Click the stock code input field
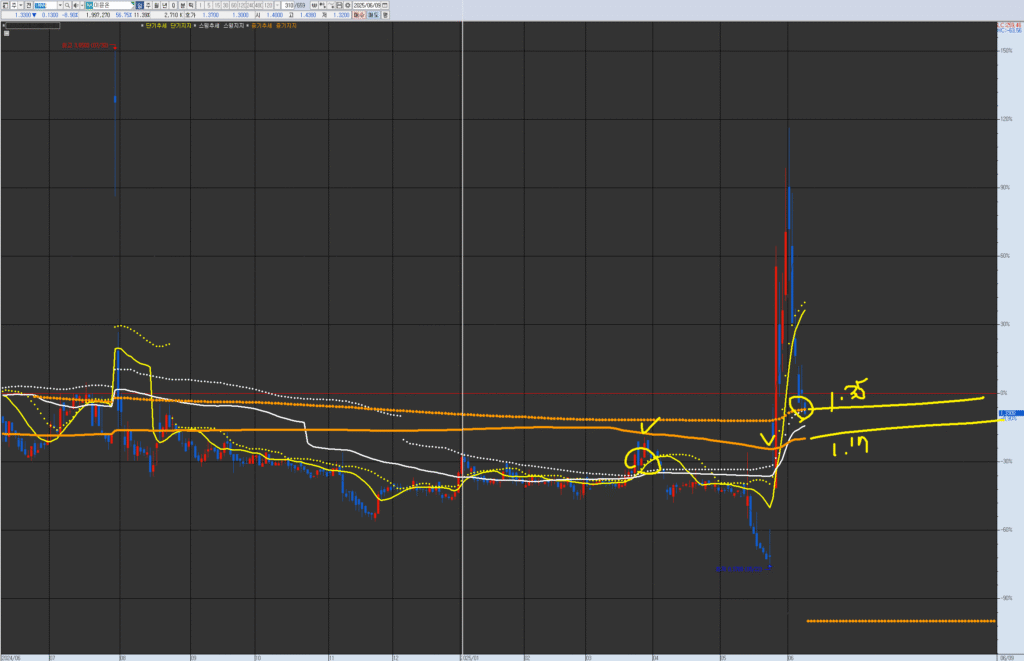Screen dimensions: 1024x661 click(x=46, y=5)
